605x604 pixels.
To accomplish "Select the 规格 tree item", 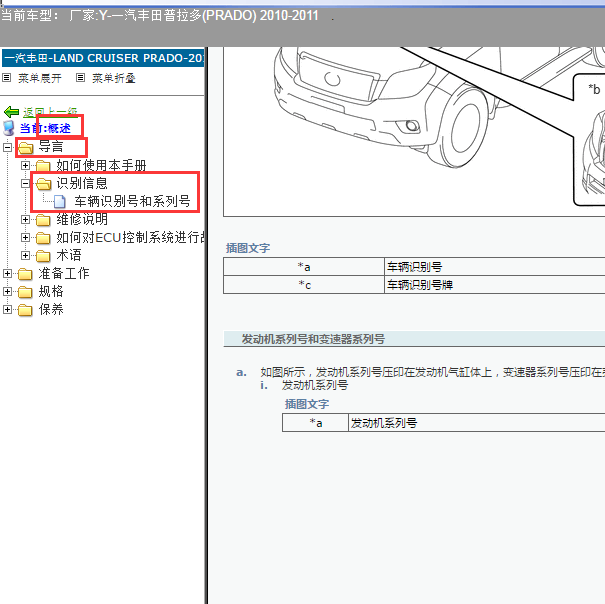I will 51,291.
